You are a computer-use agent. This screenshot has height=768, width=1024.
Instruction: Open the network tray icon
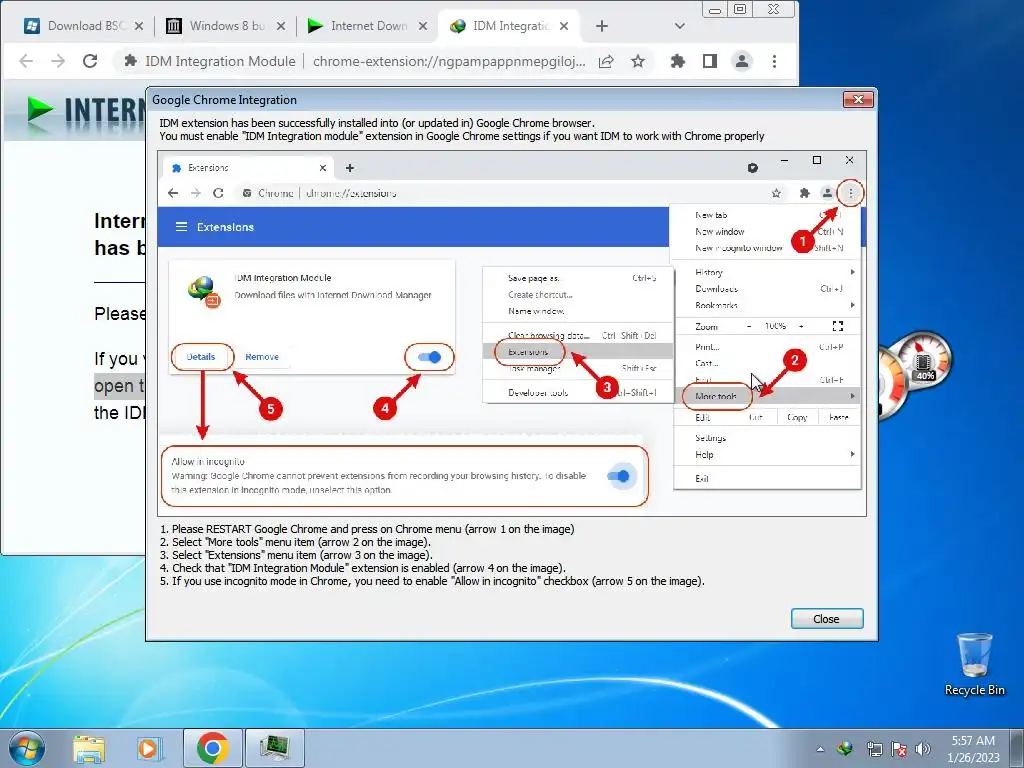874,749
